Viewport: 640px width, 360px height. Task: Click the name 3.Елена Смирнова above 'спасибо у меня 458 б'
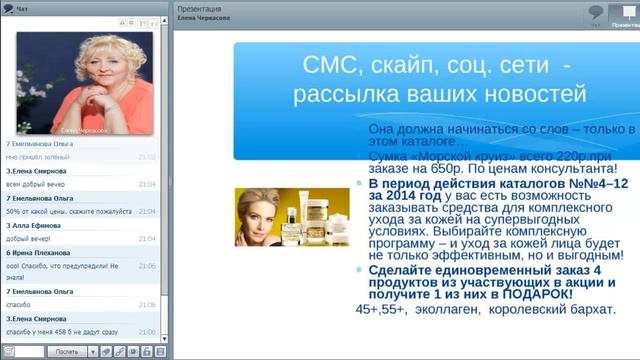[36, 318]
